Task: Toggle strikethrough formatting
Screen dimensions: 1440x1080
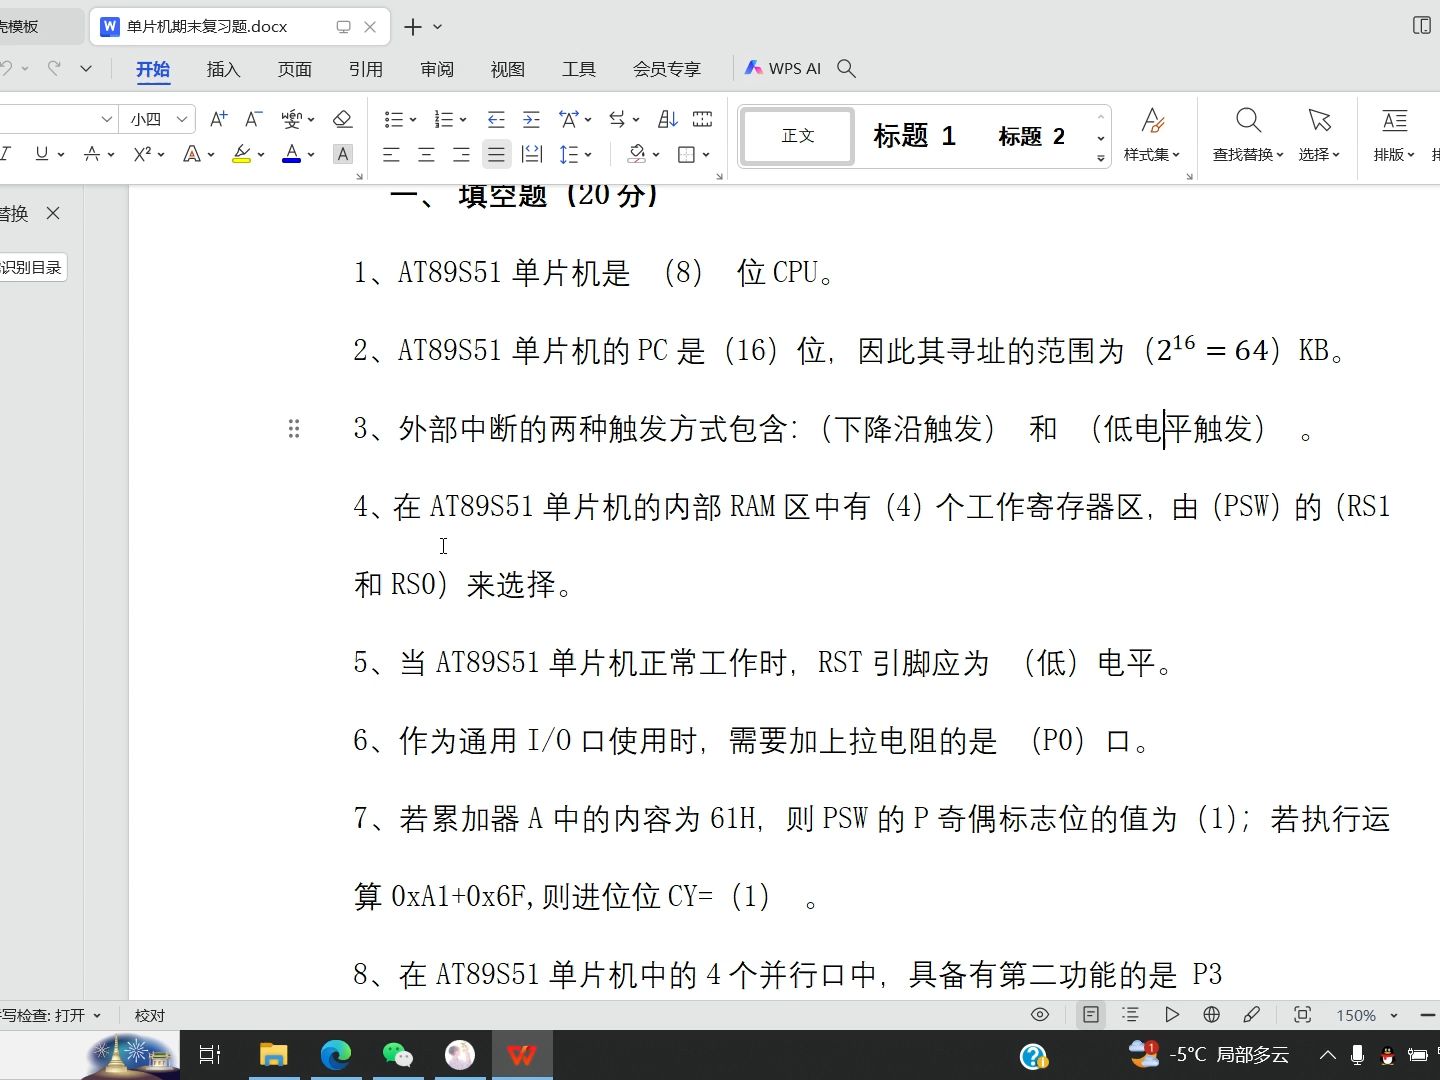Action: (92, 154)
